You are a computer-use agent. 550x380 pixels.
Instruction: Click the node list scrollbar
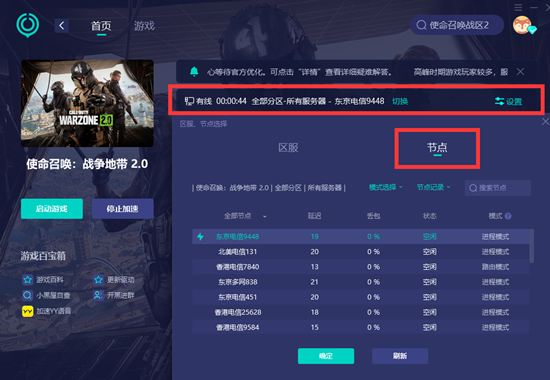[x=532, y=246]
